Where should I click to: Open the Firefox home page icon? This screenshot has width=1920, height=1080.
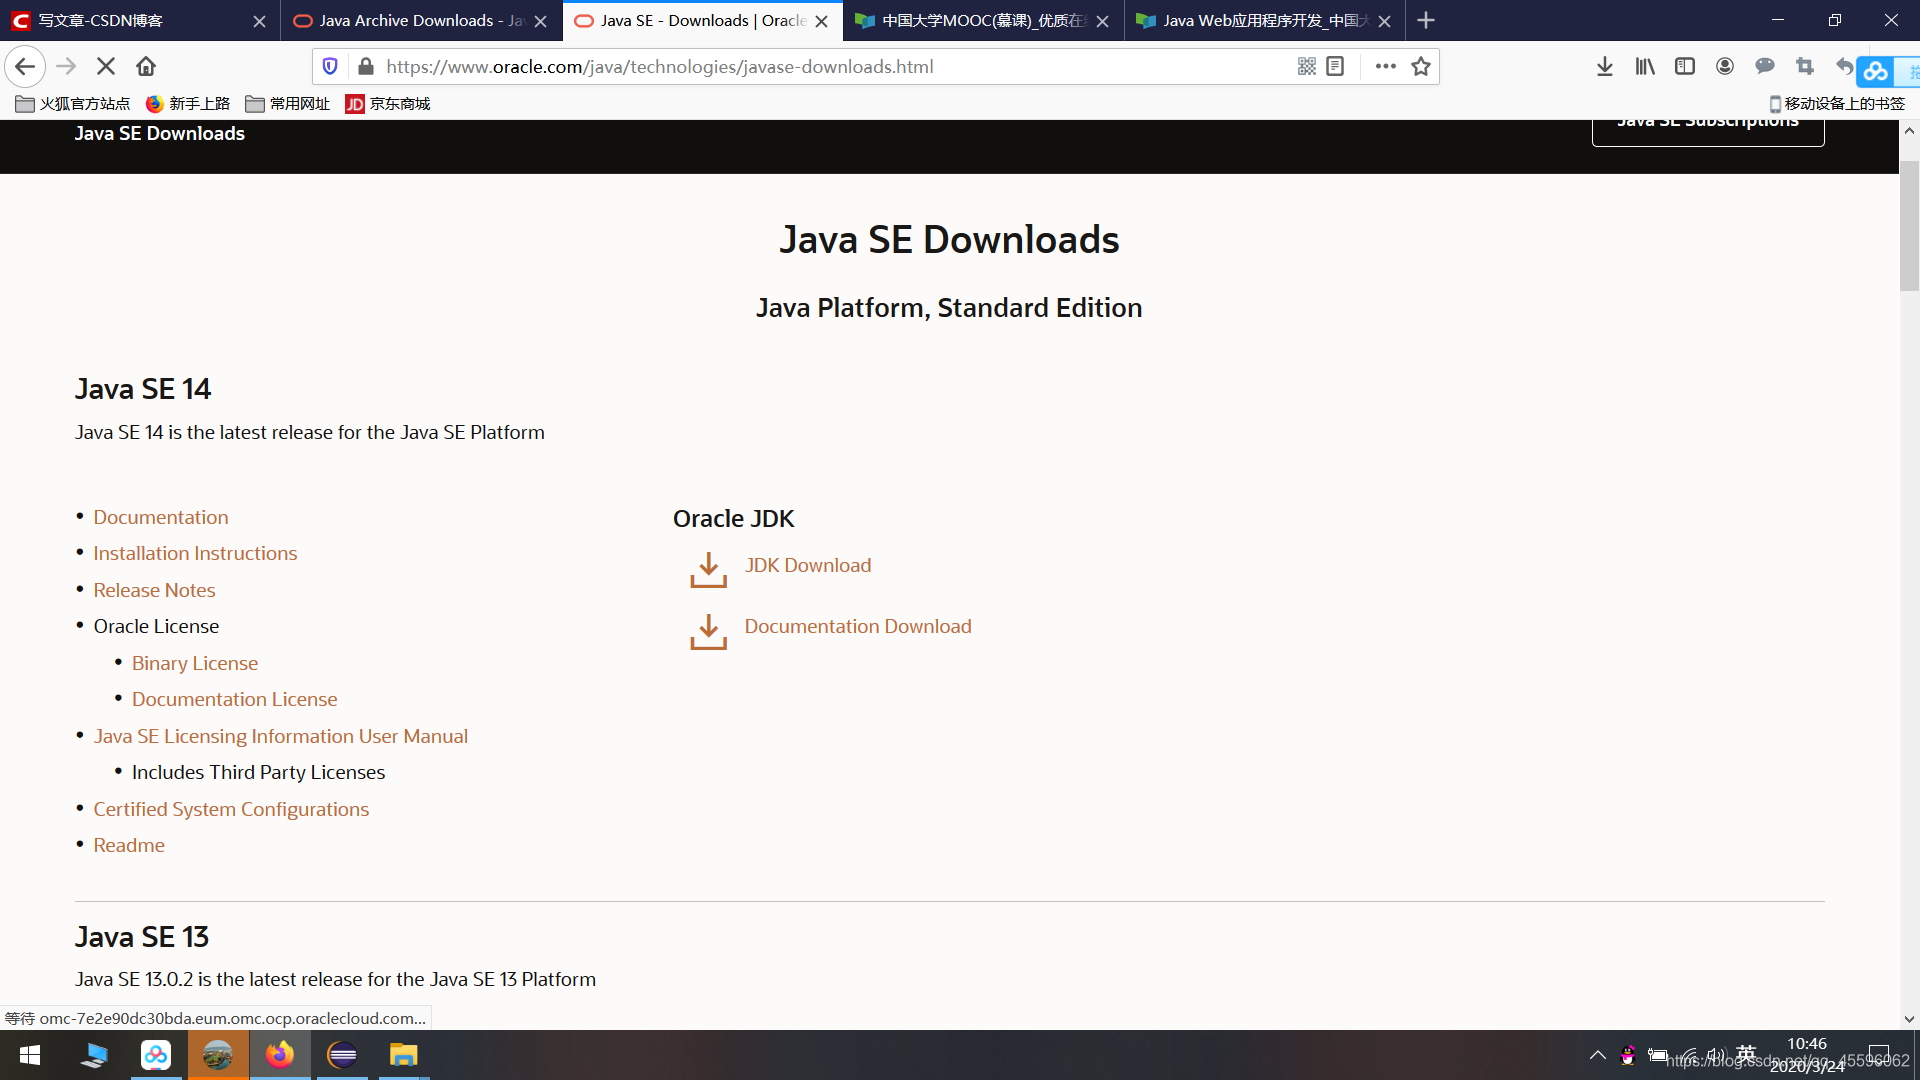146,66
